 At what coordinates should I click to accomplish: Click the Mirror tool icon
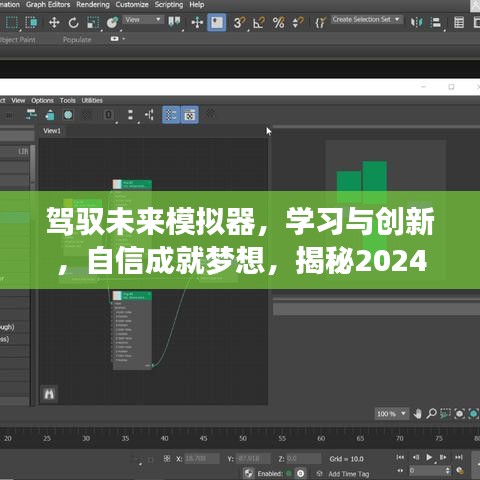click(416, 22)
